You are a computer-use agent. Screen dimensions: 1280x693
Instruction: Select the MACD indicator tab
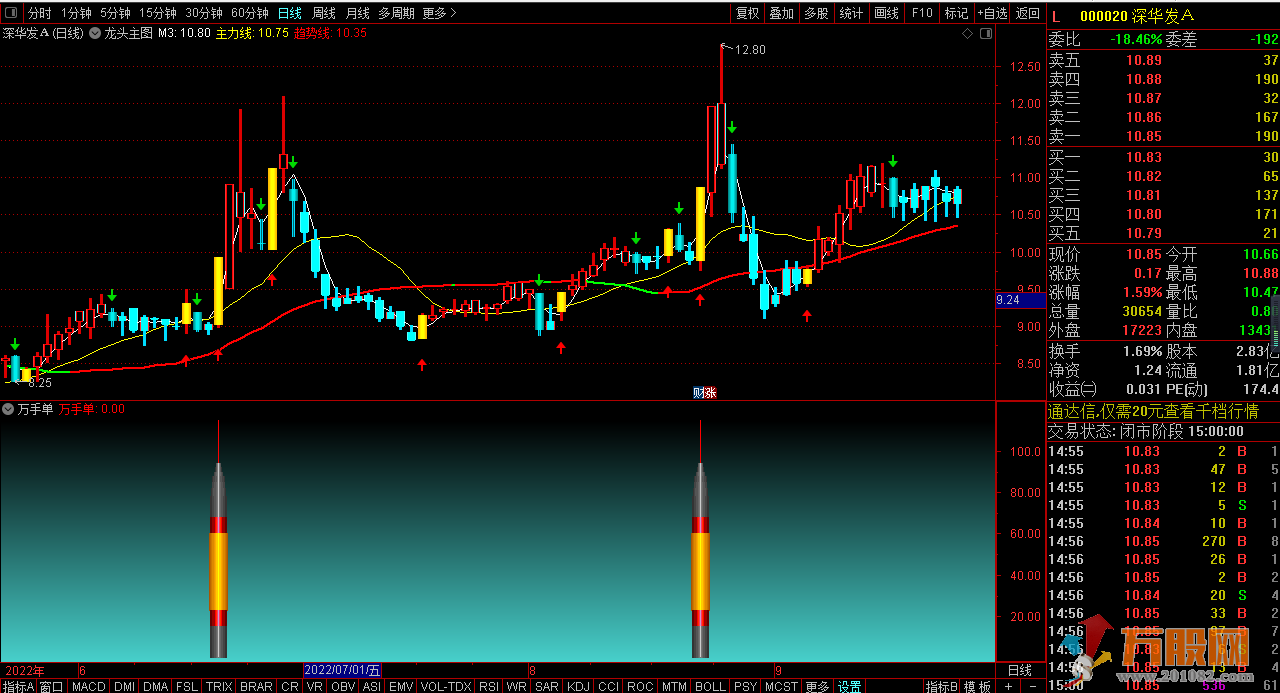pos(89,686)
